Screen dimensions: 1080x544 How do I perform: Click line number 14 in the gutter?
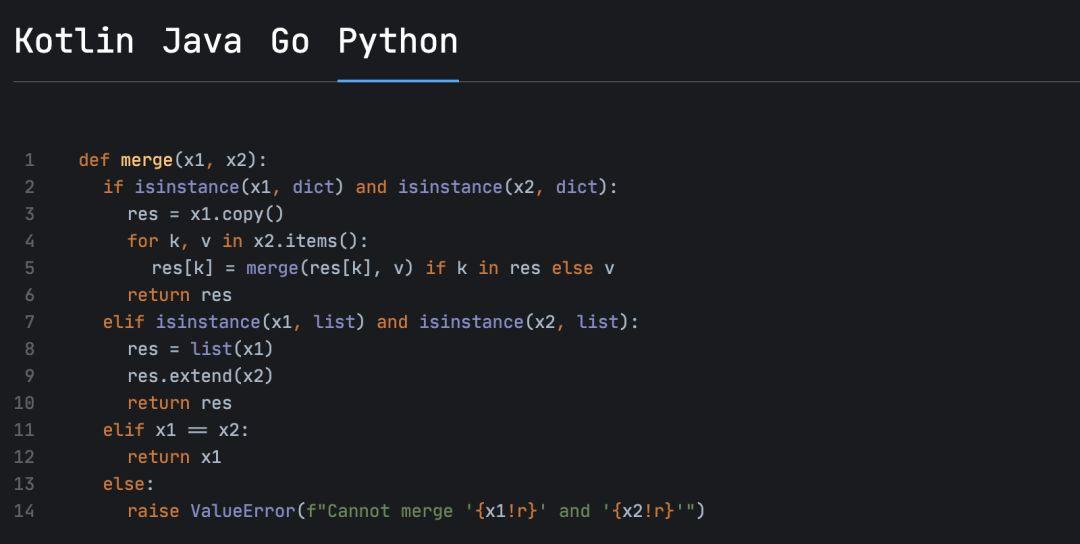[24, 511]
